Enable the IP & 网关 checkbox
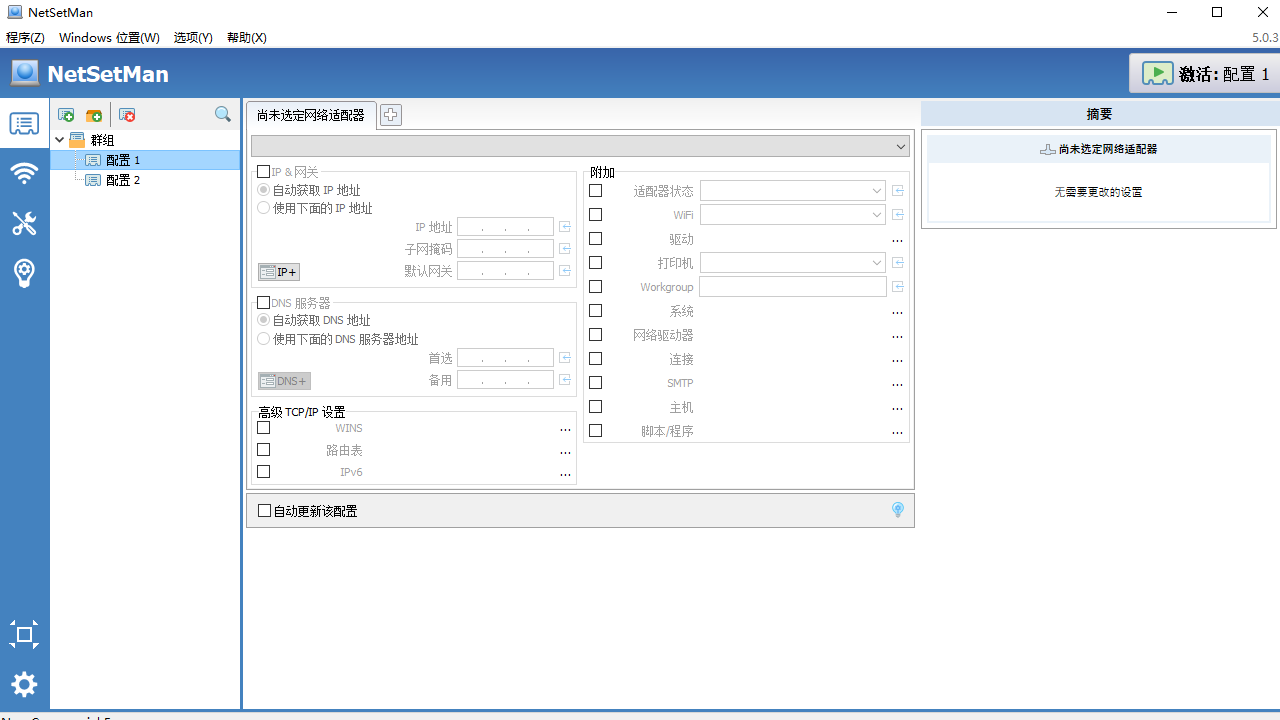The image size is (1280, 720). [x=264, y=171]
